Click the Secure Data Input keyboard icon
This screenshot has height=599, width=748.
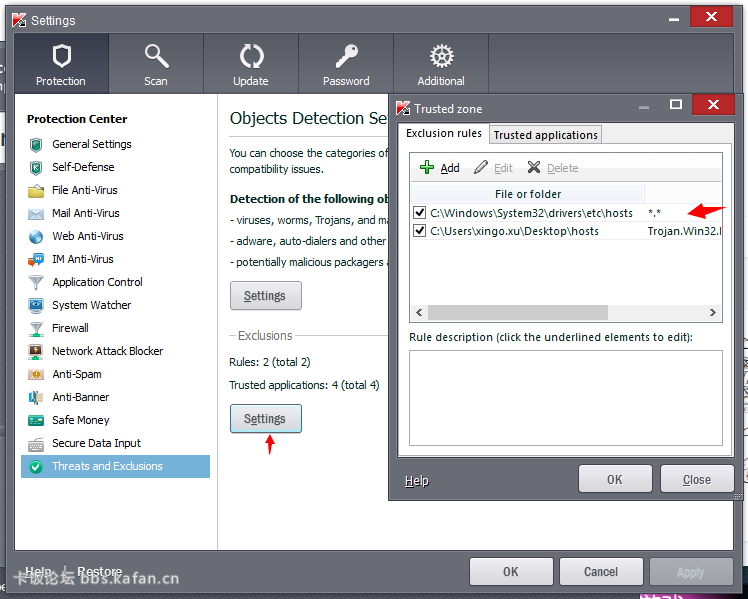click(x=36, y=444)
